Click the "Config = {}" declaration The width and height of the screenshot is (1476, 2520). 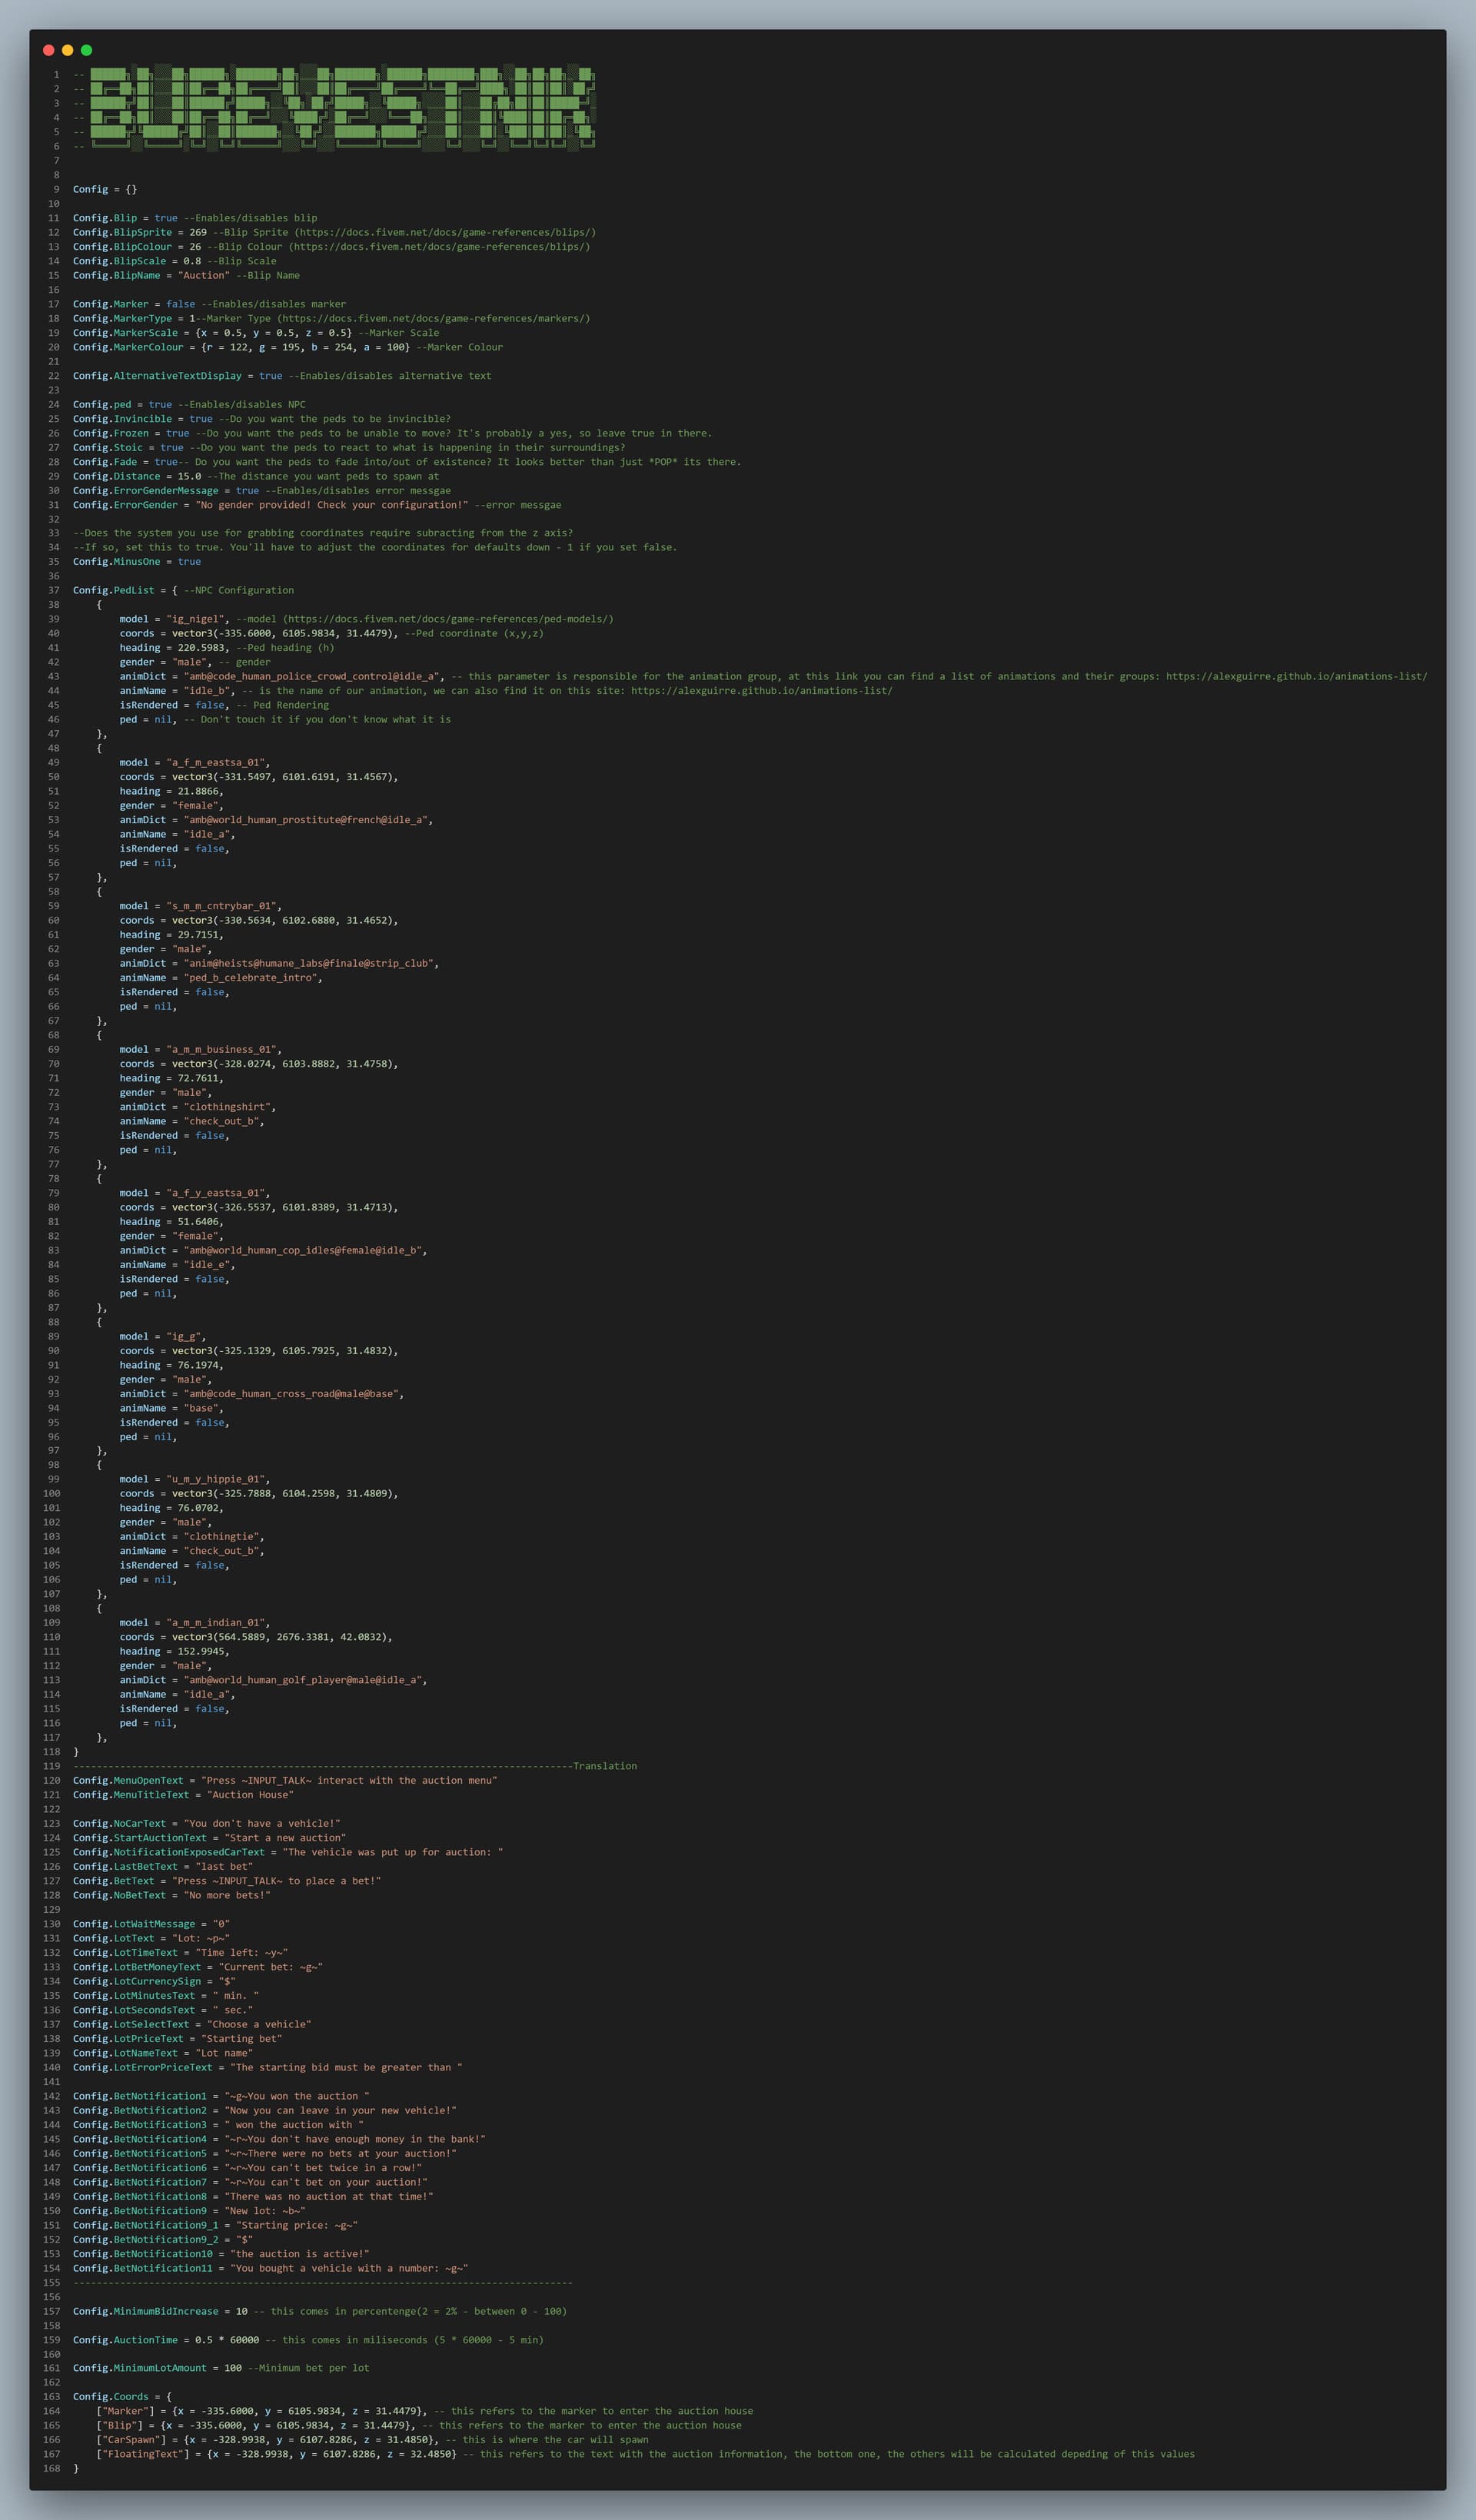[x=105, y=189]
